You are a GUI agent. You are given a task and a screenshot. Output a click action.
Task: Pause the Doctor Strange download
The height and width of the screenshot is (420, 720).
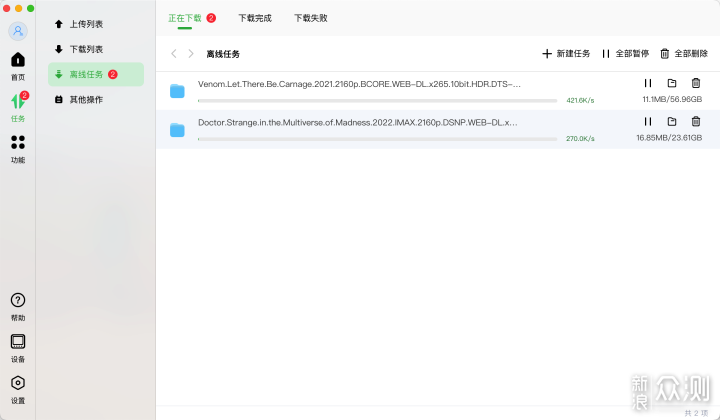(x=648, y=122)
